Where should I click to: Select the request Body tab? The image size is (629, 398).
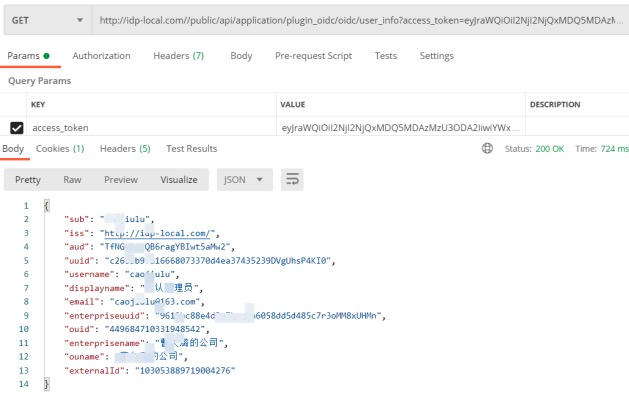(x=241, y=56)
